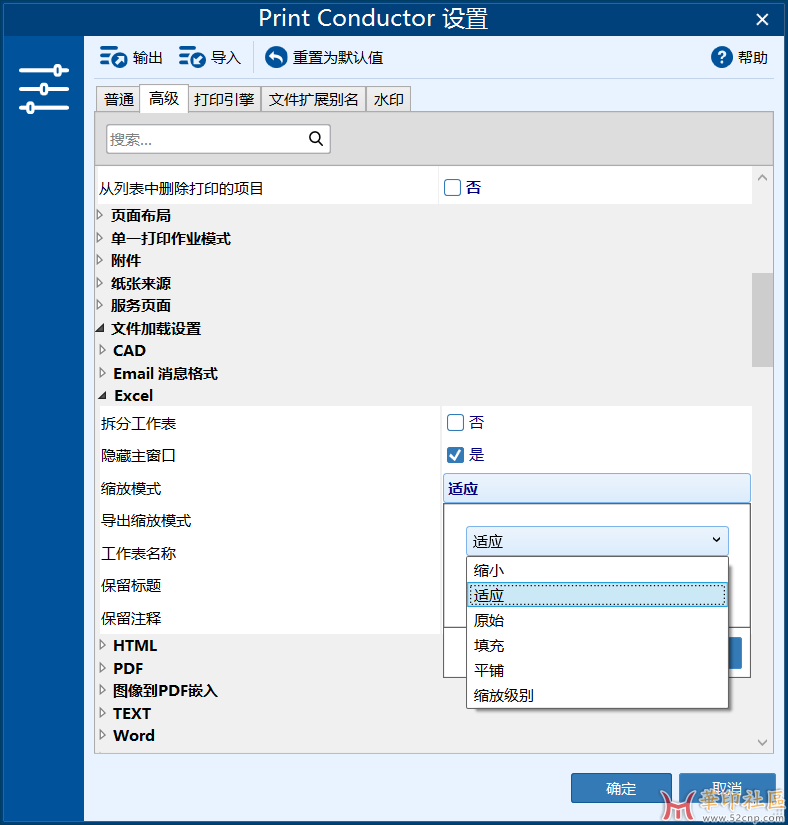Expand the 单一打印作业模式 section
Image resolution: width=788 pixels, height=825 pixels.
point(100,238)
